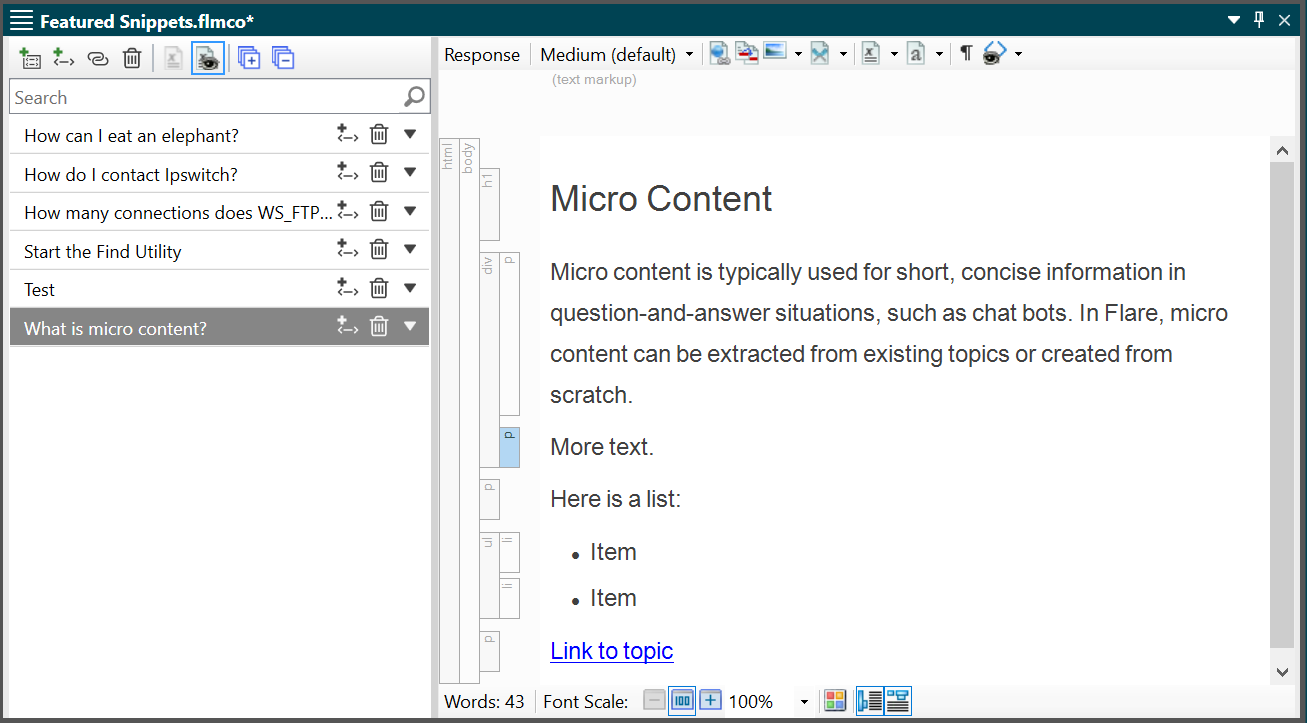Follow the 'Link to topic' hyperlink
1307x723 pixels.
tap(611, 650)
